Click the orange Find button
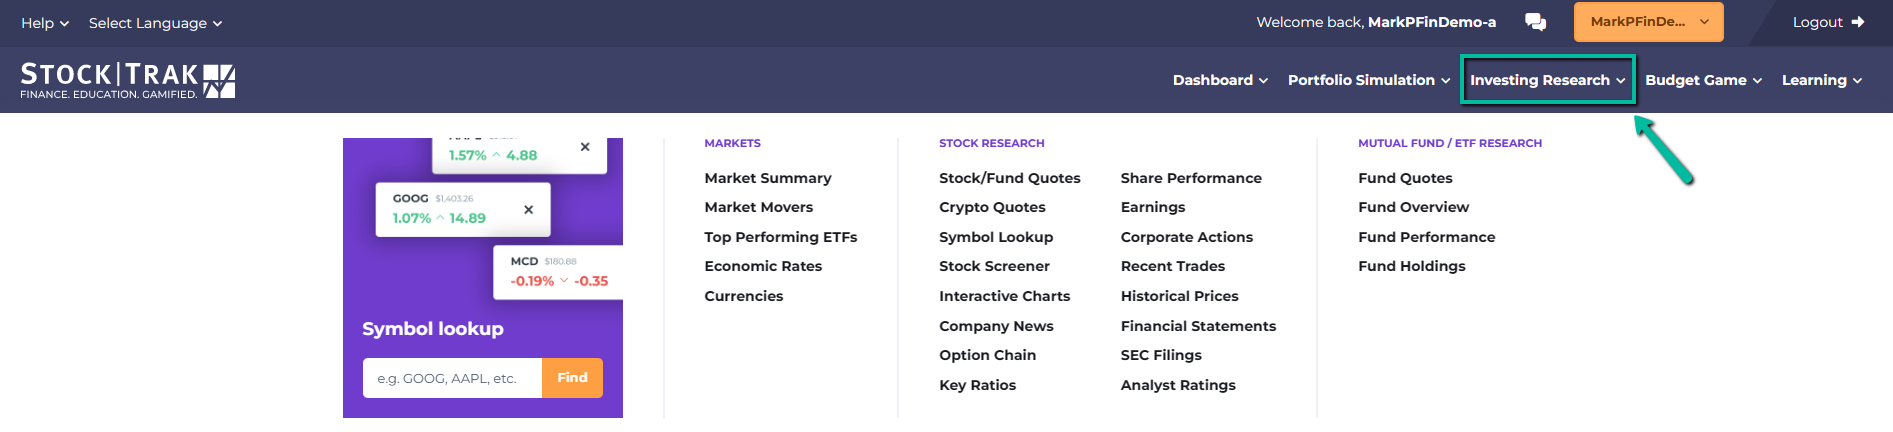 pyautogui.click(x=572, y=378)
